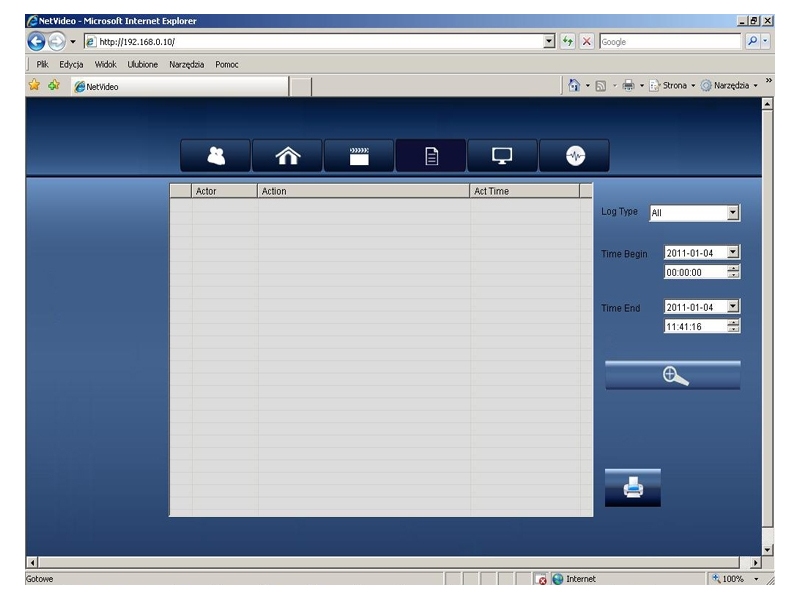Select the NetVideo browser tab
Screen dimensions: 800x600
click(178, 86)
